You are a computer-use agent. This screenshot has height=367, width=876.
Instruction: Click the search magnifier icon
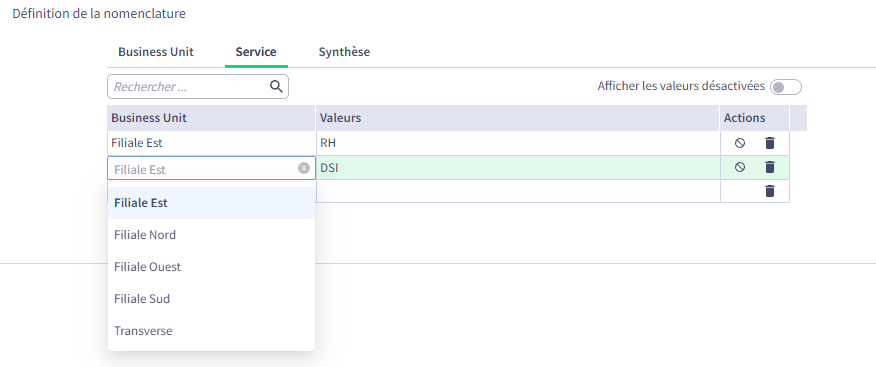(276, 86)
